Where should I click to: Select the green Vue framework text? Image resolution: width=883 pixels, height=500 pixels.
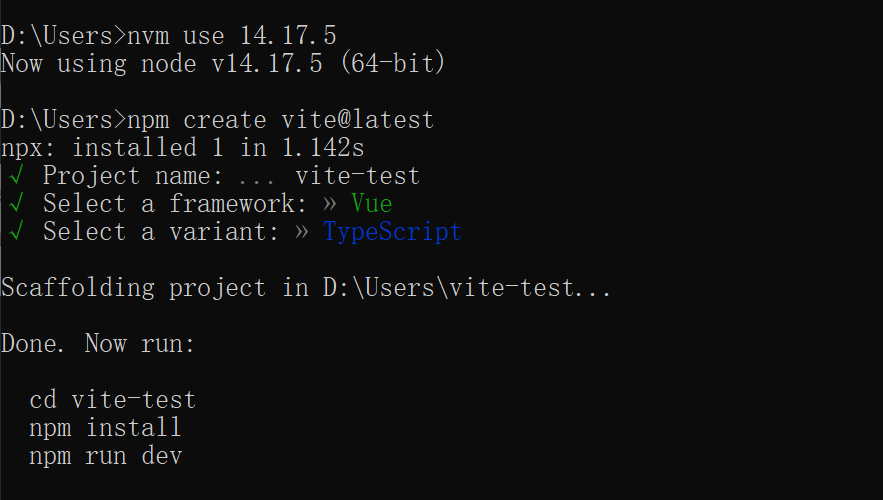pos(372,205)
